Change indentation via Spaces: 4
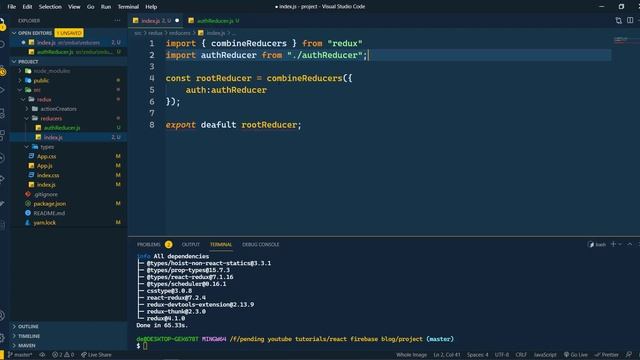The height and width of the screenshot is (360, 640). (x=478, y=355)
